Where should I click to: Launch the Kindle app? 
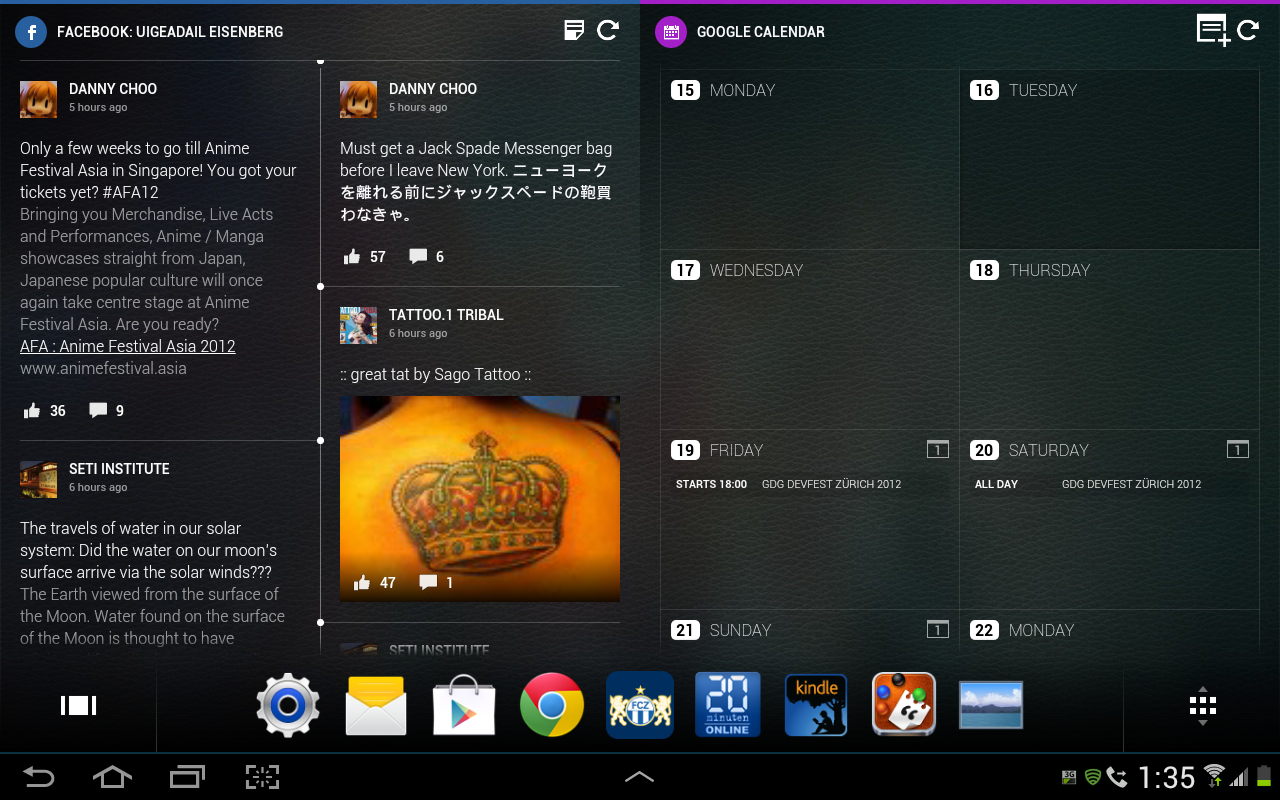pyautogui.click(x=816, y=705)
